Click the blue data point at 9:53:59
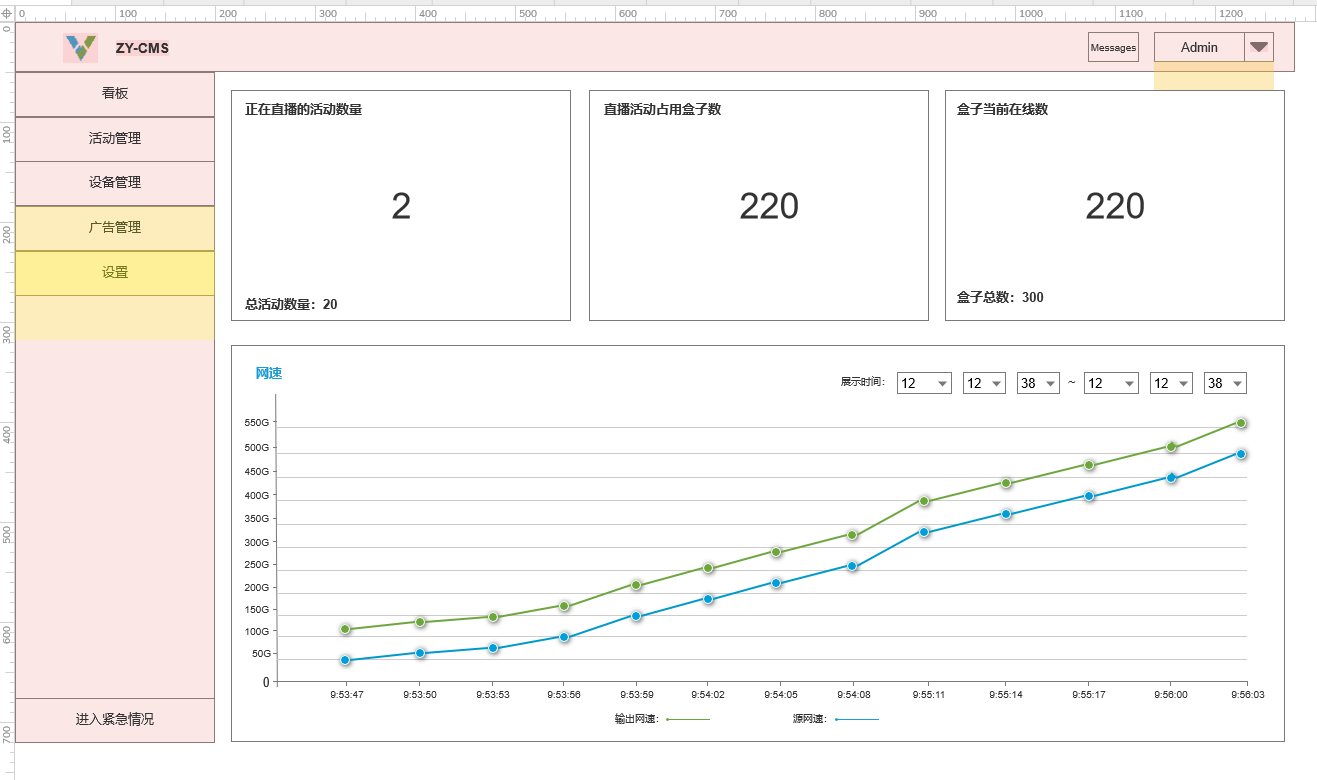This screenshot has width=1317, height=780. click(636, 616)
